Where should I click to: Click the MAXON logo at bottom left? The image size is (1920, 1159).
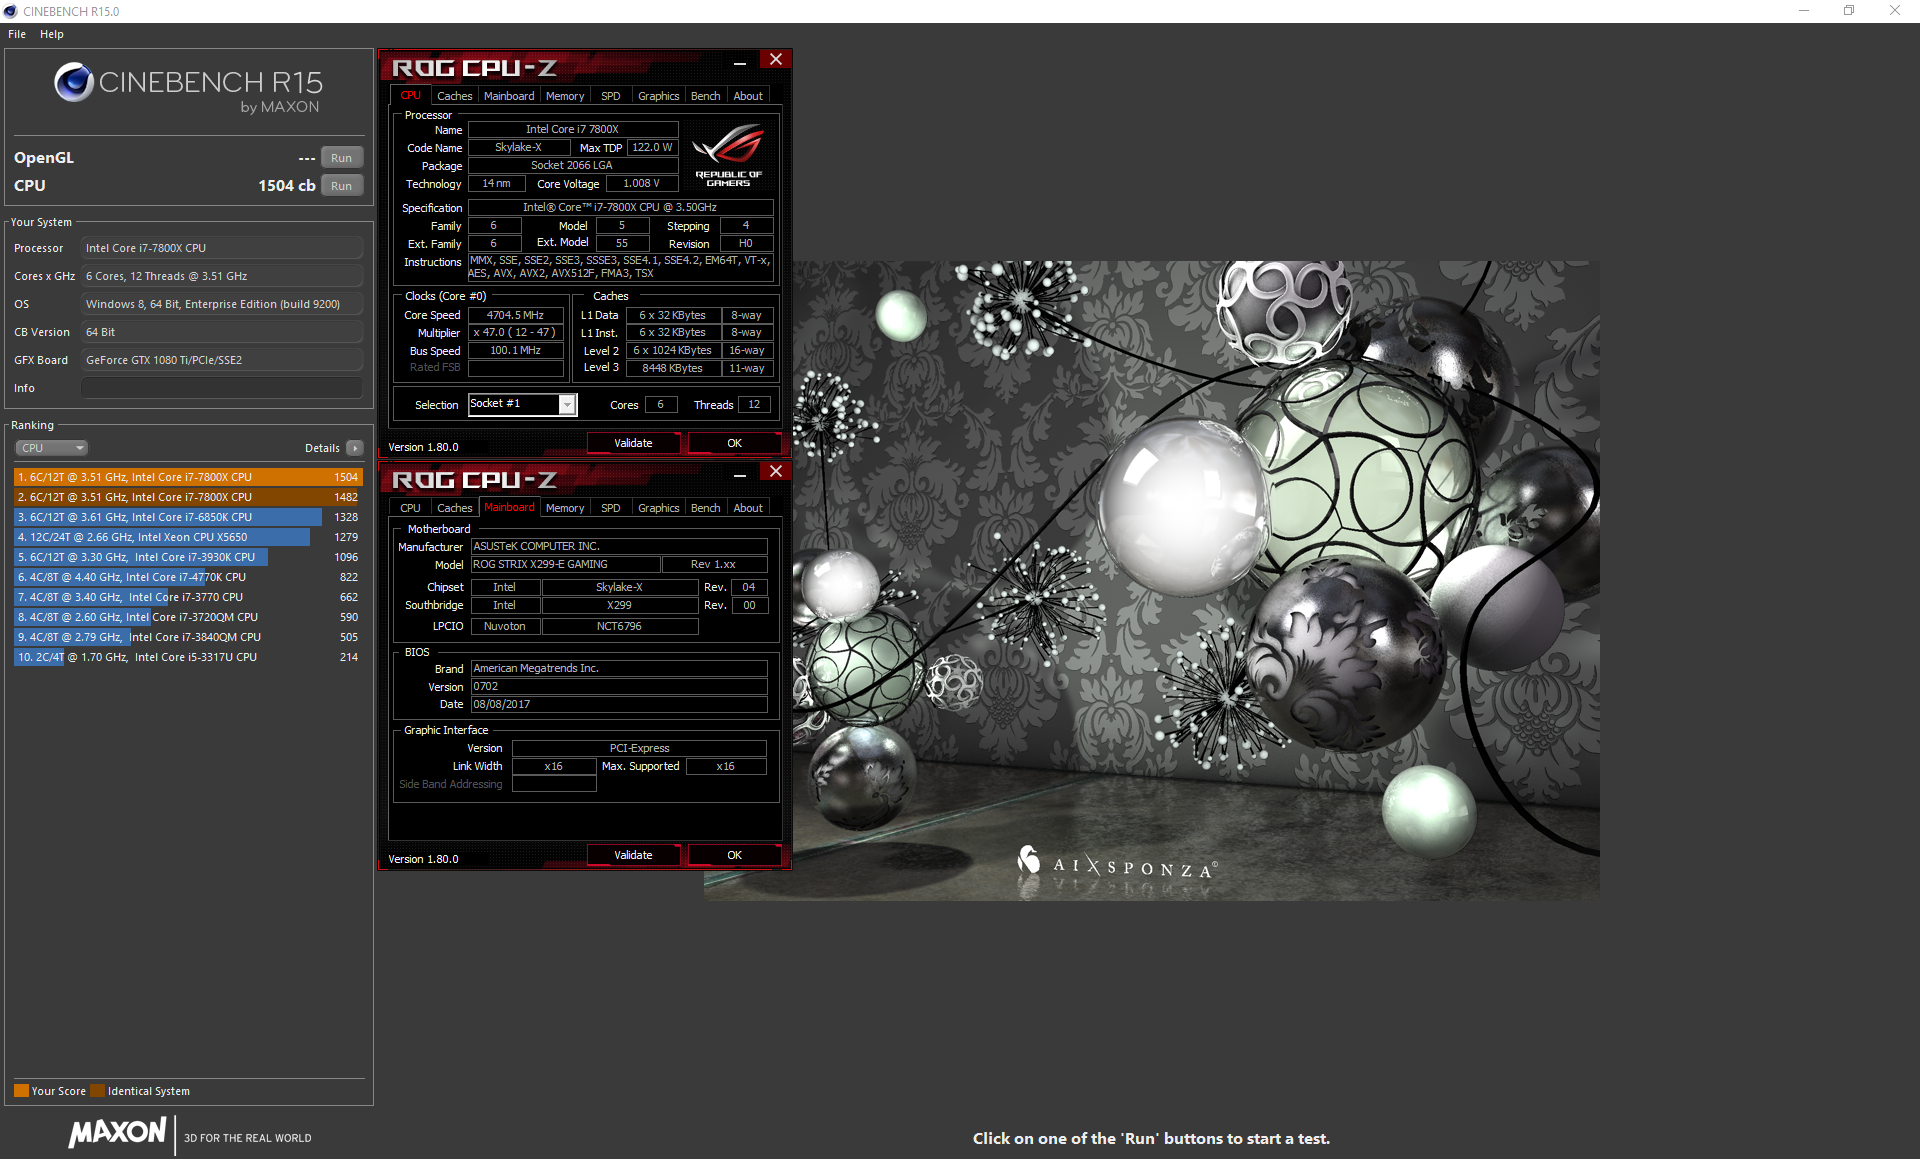coord(117,1132)
